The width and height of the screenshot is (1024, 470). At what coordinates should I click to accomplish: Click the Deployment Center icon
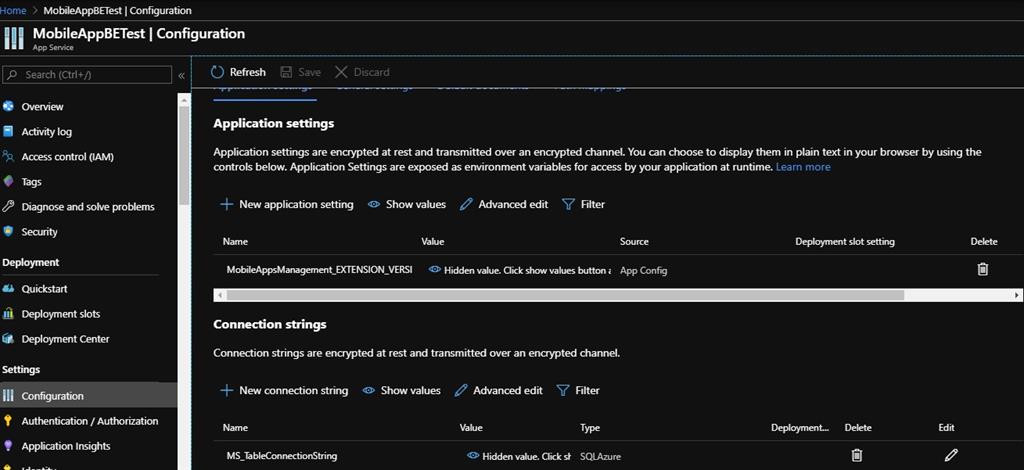[x=8, y=339]
